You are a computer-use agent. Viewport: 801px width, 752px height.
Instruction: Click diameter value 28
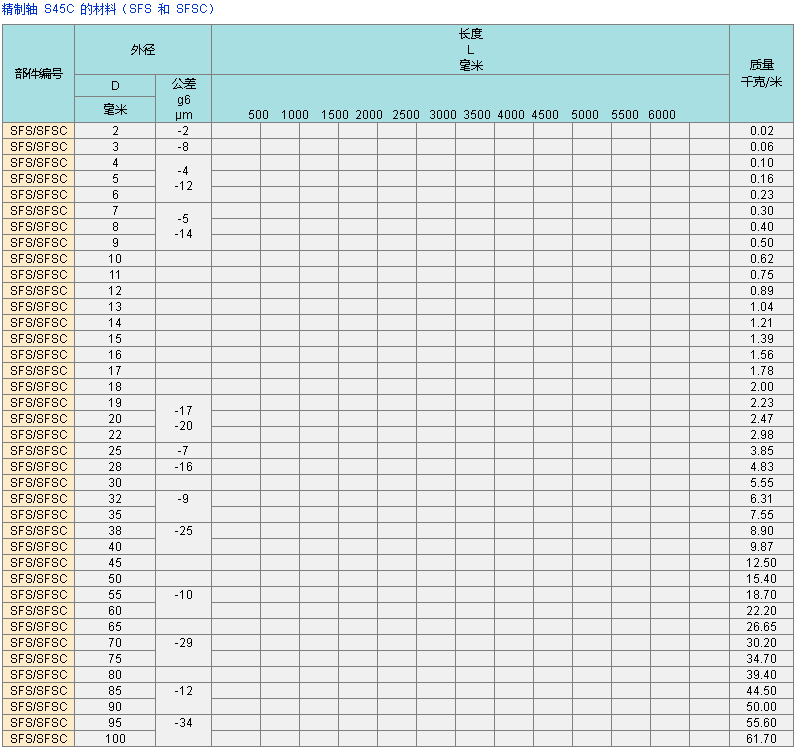115,466
